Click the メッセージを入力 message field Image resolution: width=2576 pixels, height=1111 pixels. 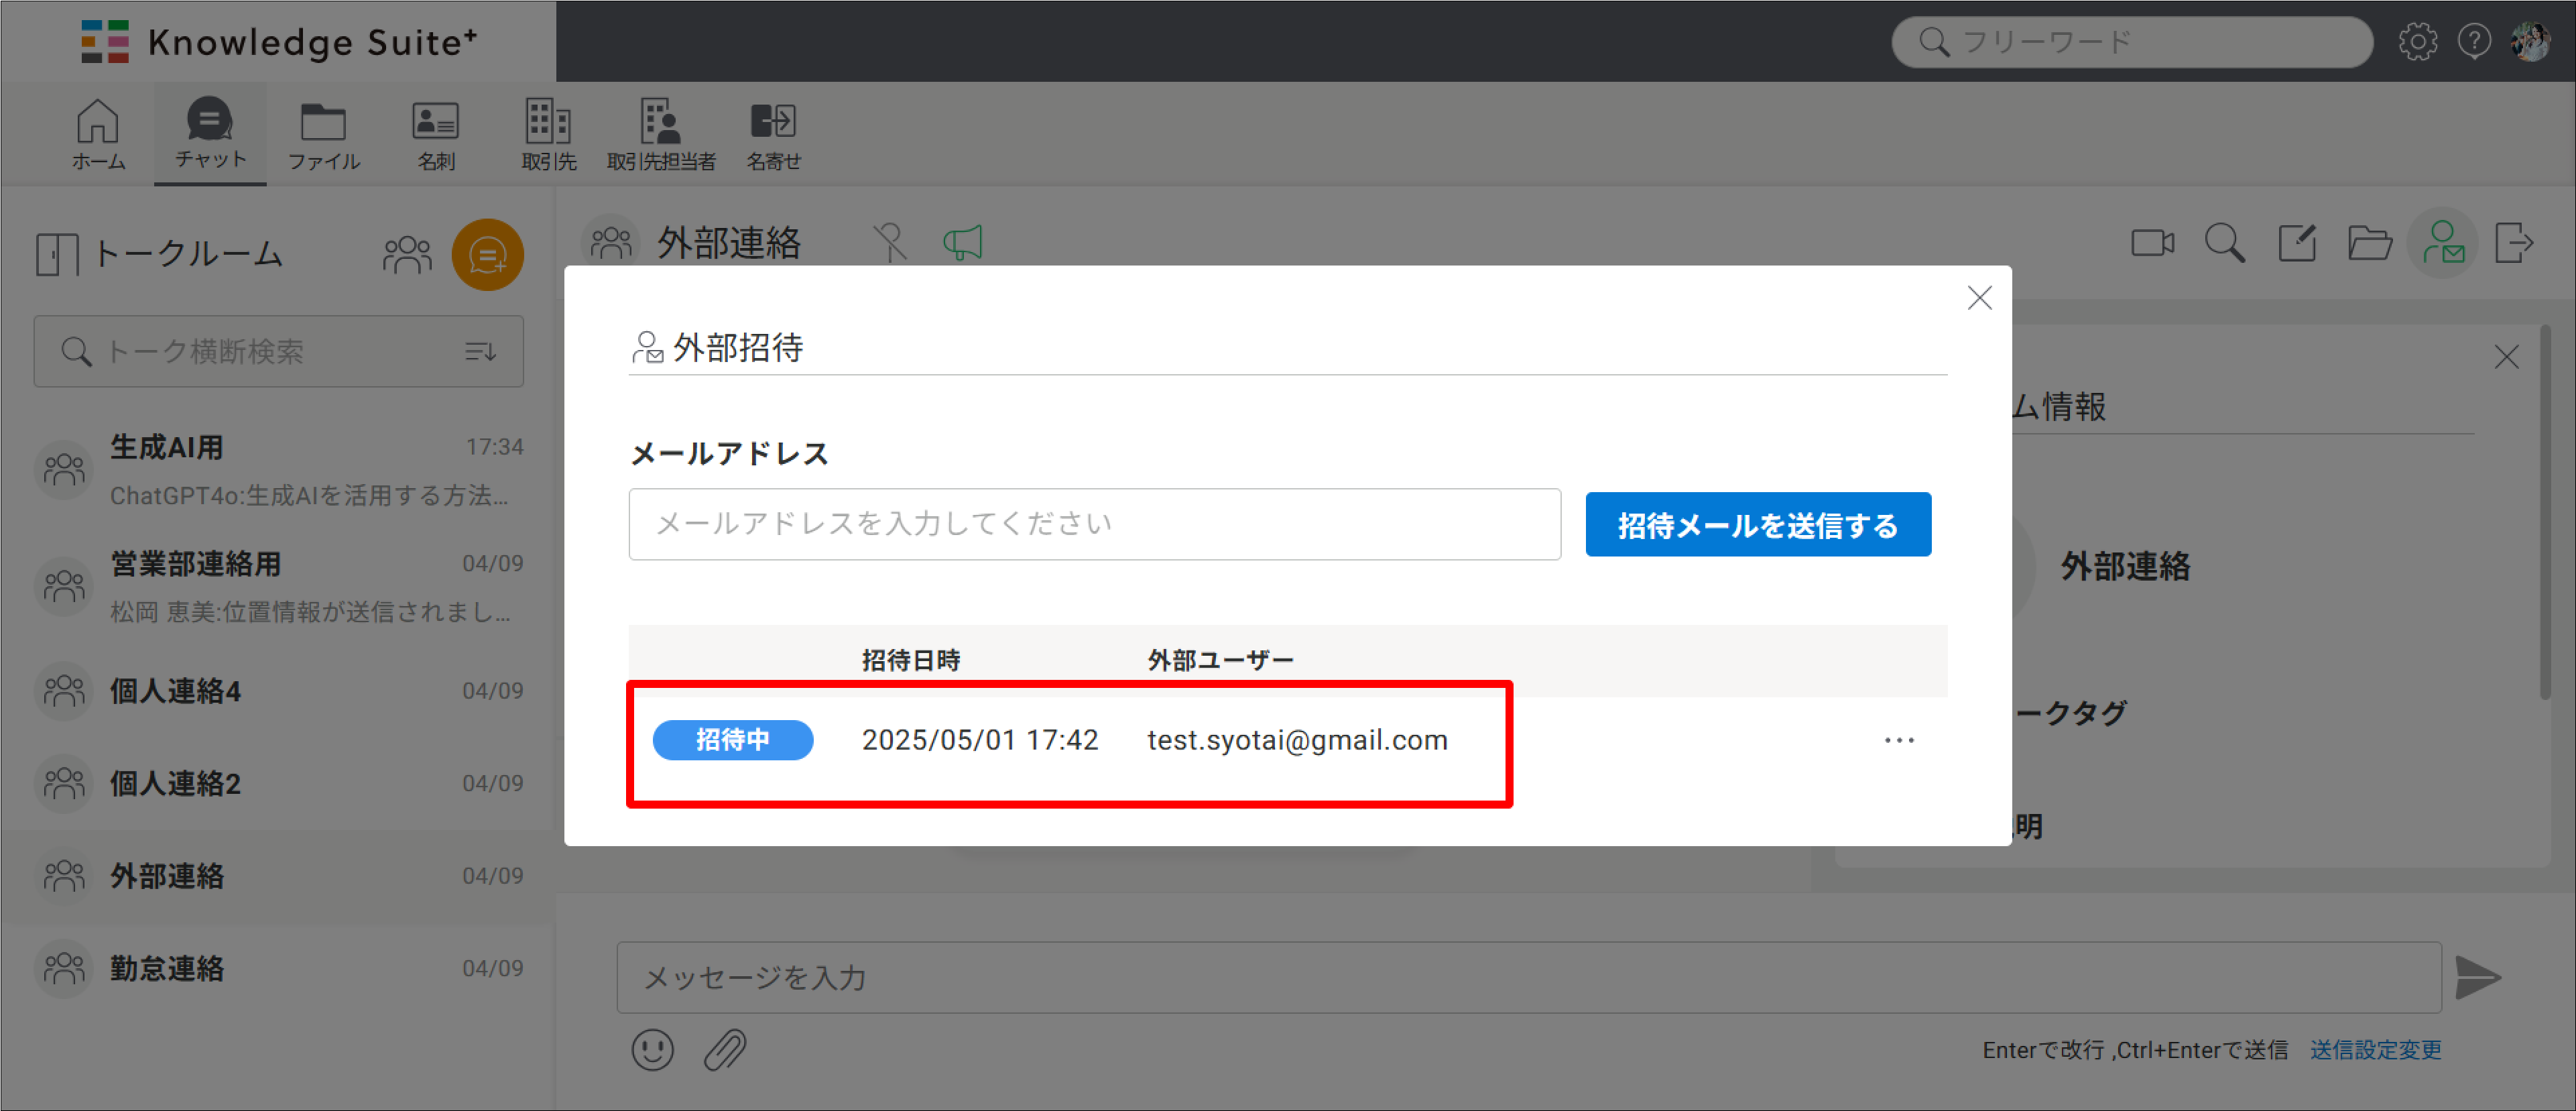pyautogui.click(x=1529, y=977)
